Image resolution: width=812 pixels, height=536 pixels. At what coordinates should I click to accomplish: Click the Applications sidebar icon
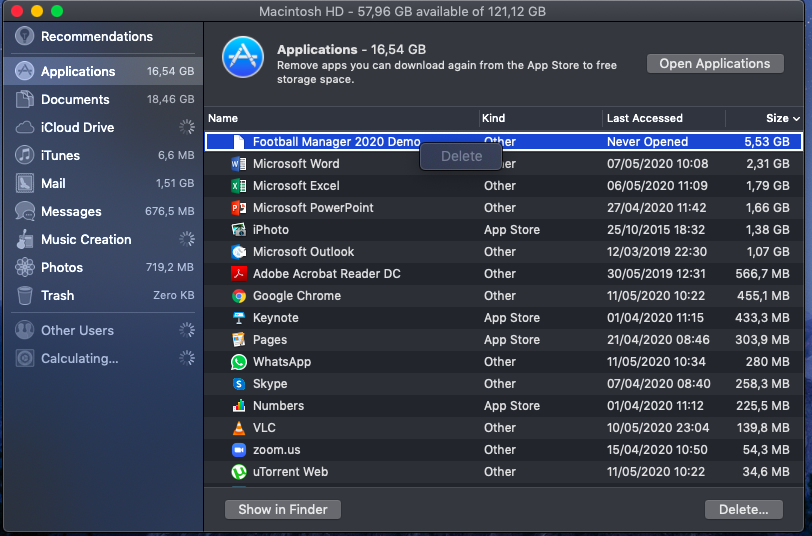[x=24, y=71]
